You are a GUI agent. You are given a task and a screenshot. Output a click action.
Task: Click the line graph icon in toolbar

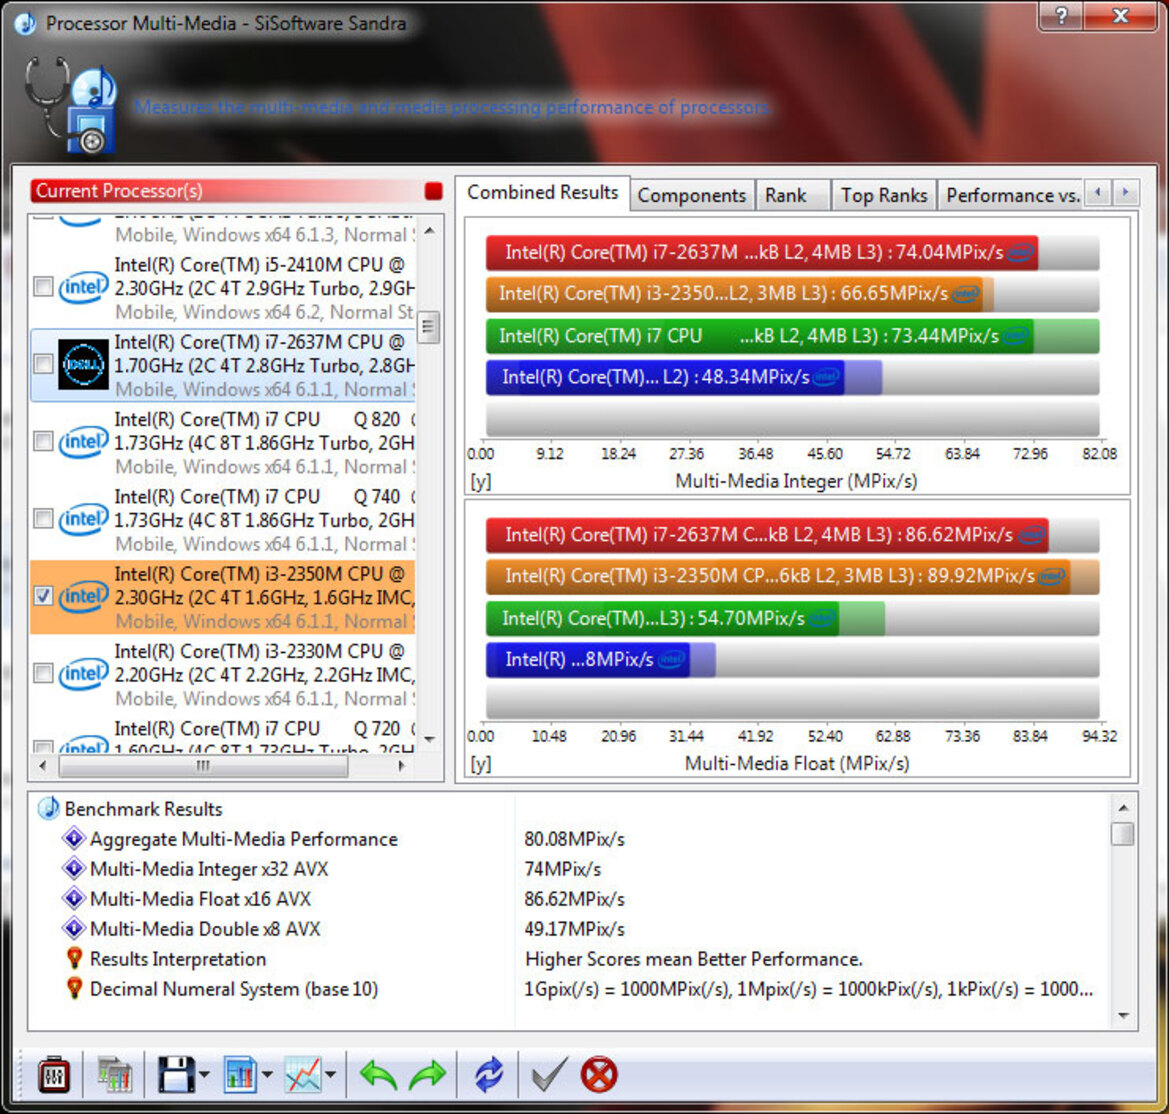point(303,1074)
